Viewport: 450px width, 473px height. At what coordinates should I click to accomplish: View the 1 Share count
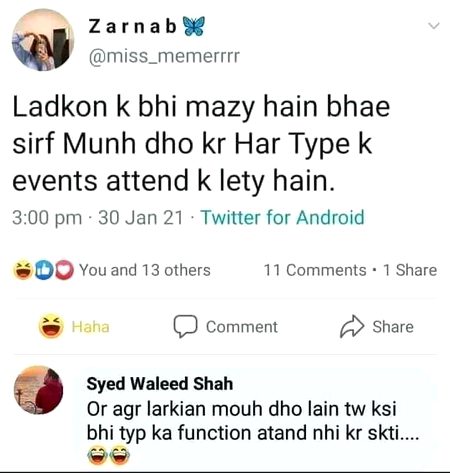(x=410, y=270)
